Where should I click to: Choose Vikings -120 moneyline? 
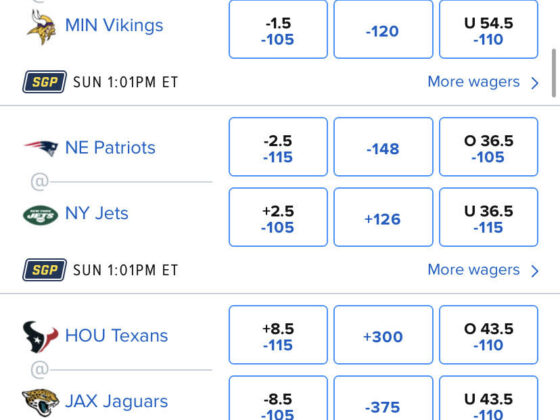tap(383, 29)
